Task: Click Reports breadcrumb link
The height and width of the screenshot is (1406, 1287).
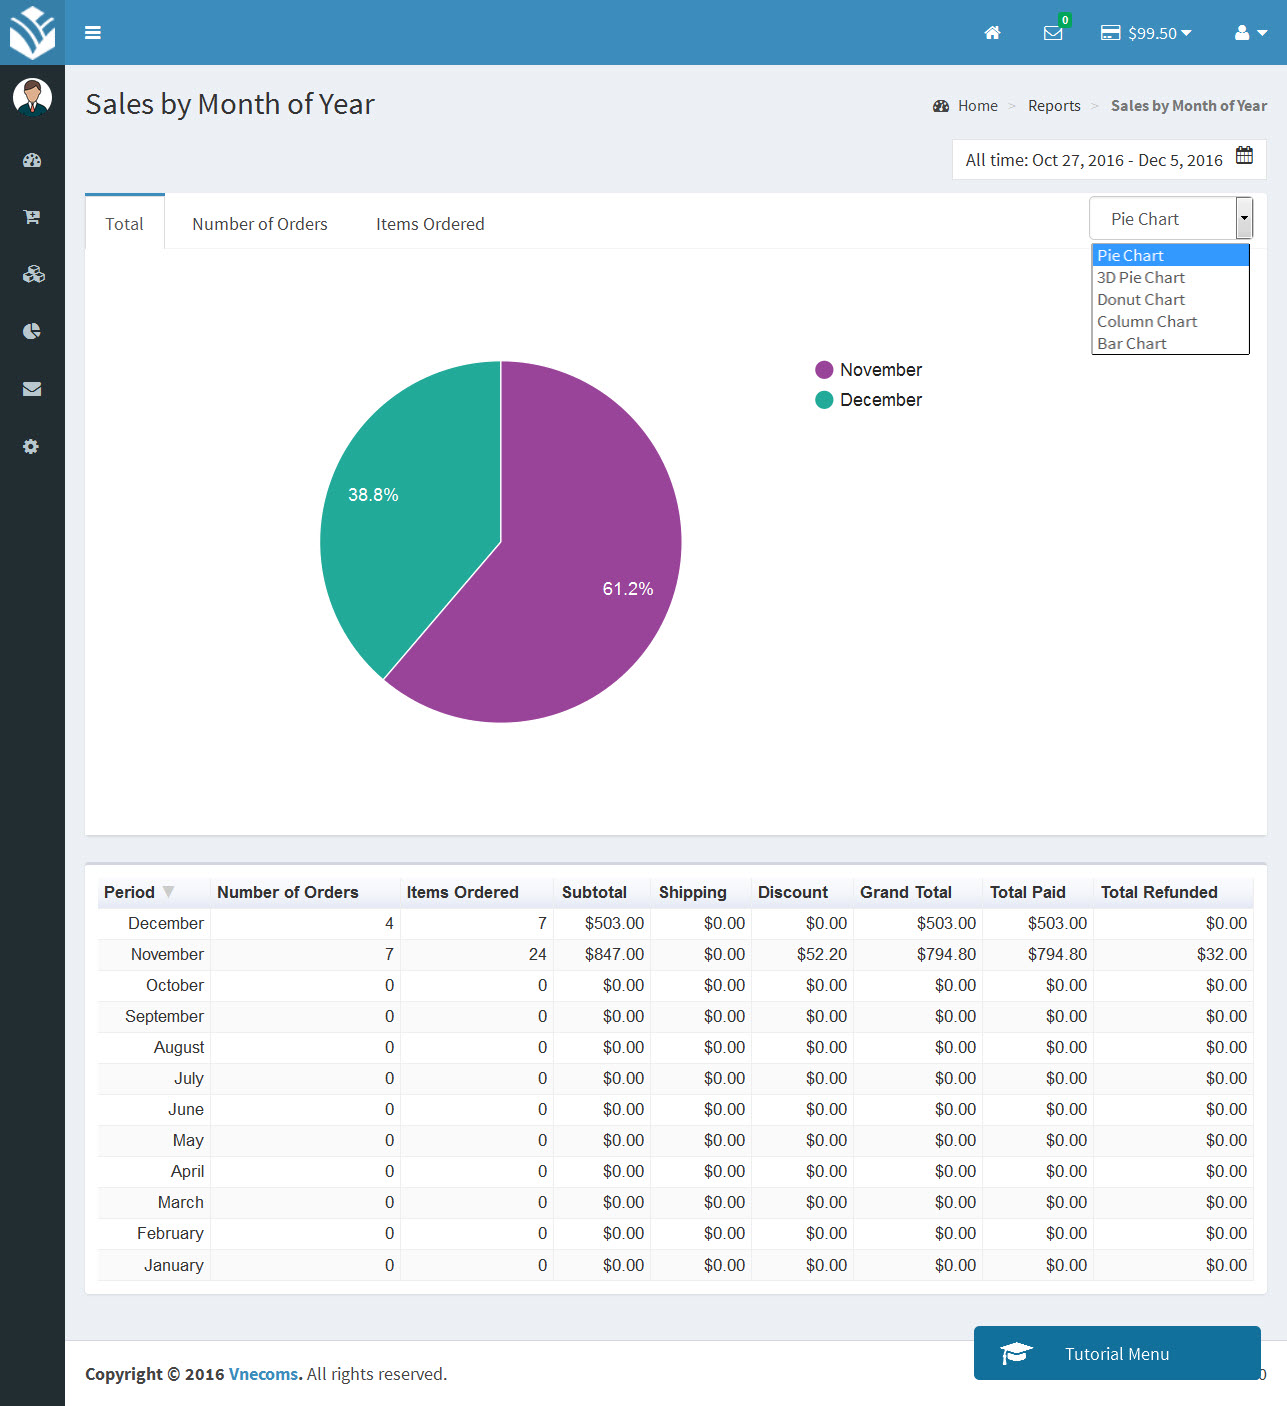Action: (1054, 106)
